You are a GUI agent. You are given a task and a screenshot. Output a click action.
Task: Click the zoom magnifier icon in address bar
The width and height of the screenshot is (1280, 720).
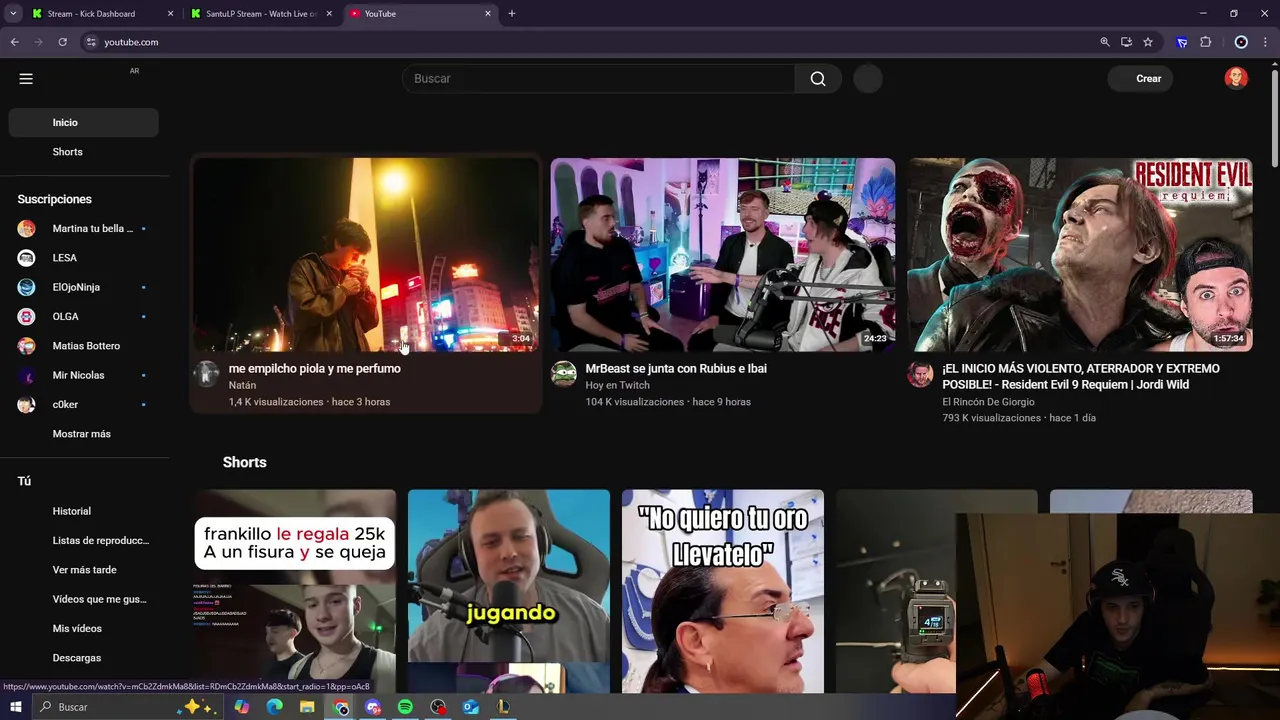click(x=1105, y=42)
